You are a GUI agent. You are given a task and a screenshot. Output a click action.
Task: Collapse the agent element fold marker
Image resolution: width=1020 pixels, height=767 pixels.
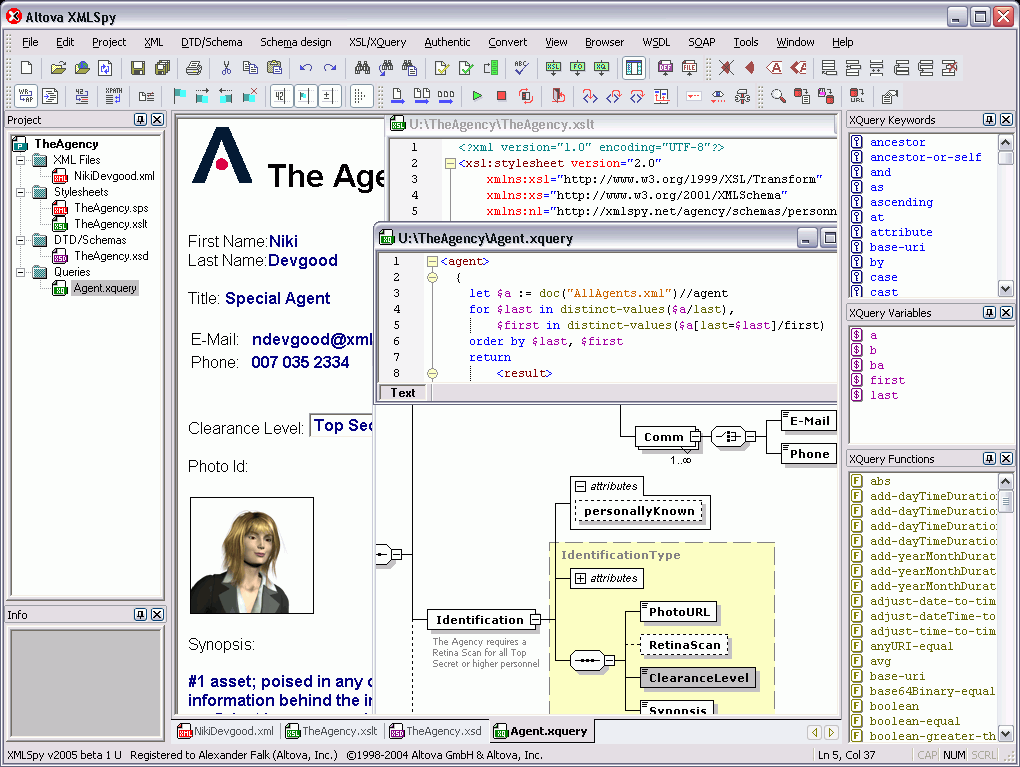(432, 261)
